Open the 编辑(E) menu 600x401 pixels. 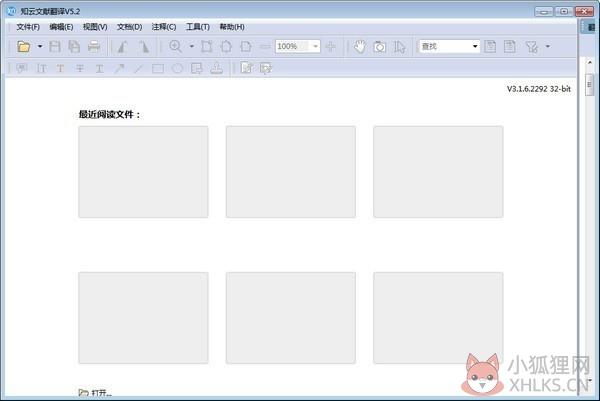[x=61, y=27]
